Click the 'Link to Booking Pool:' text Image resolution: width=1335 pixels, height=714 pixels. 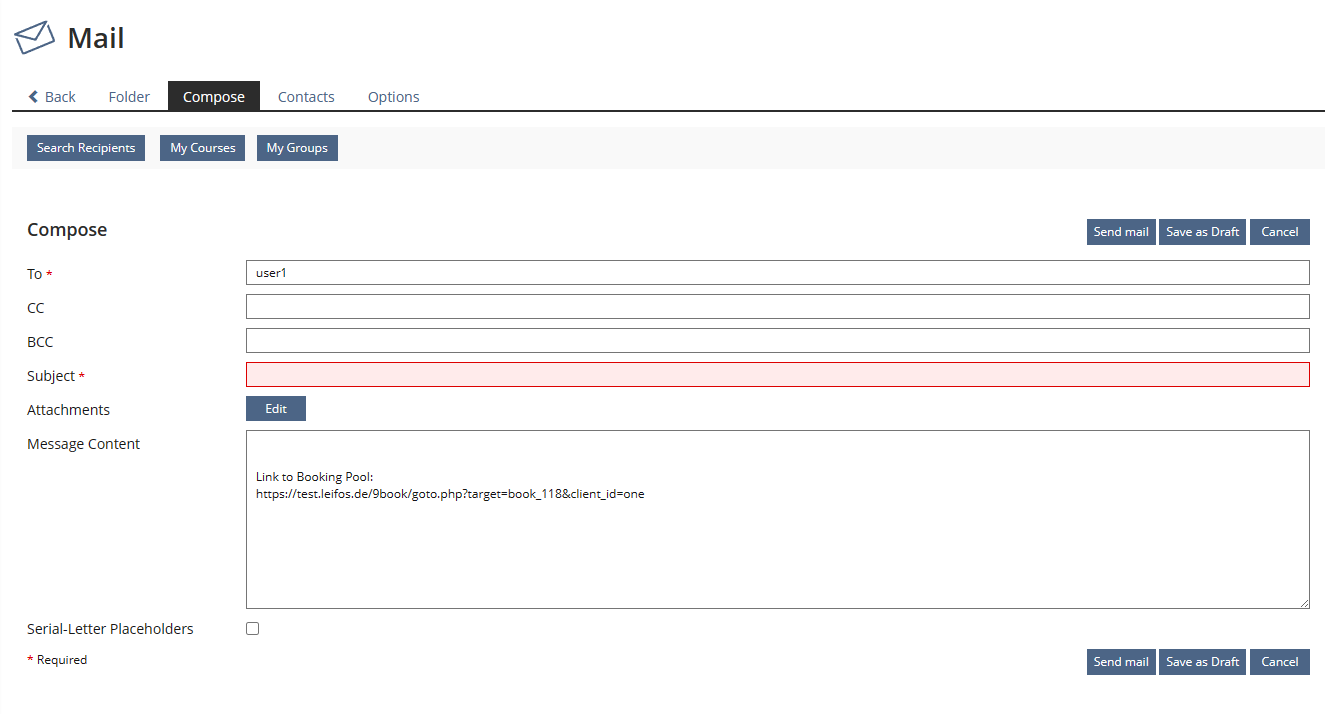click(x=314, y=477)
